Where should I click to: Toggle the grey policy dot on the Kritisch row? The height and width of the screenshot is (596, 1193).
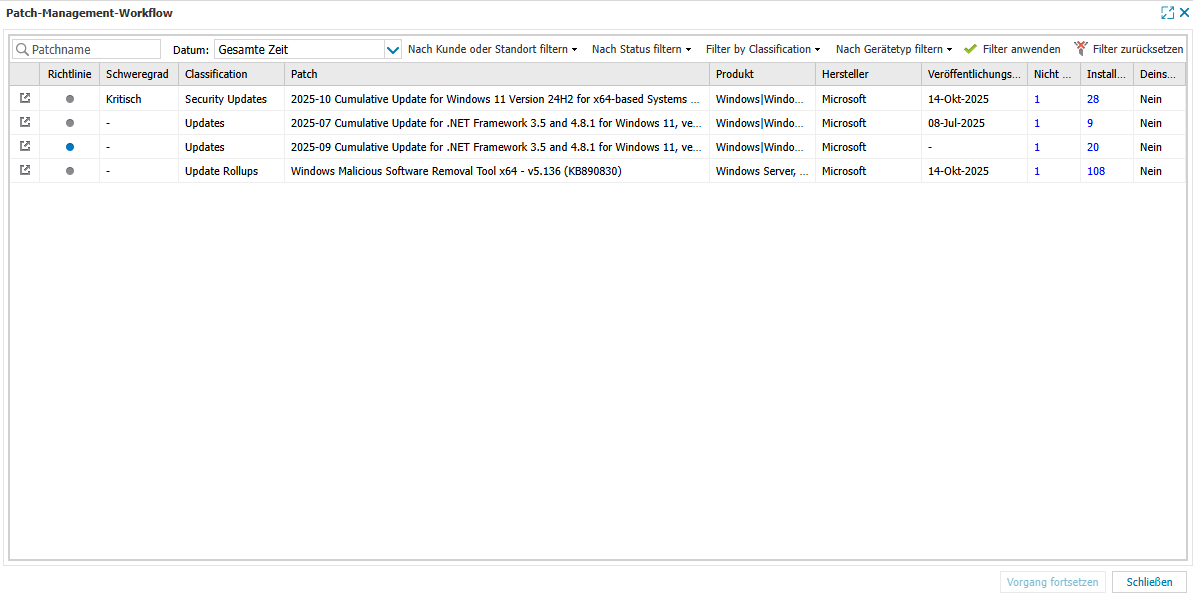[x=70, y=99]
